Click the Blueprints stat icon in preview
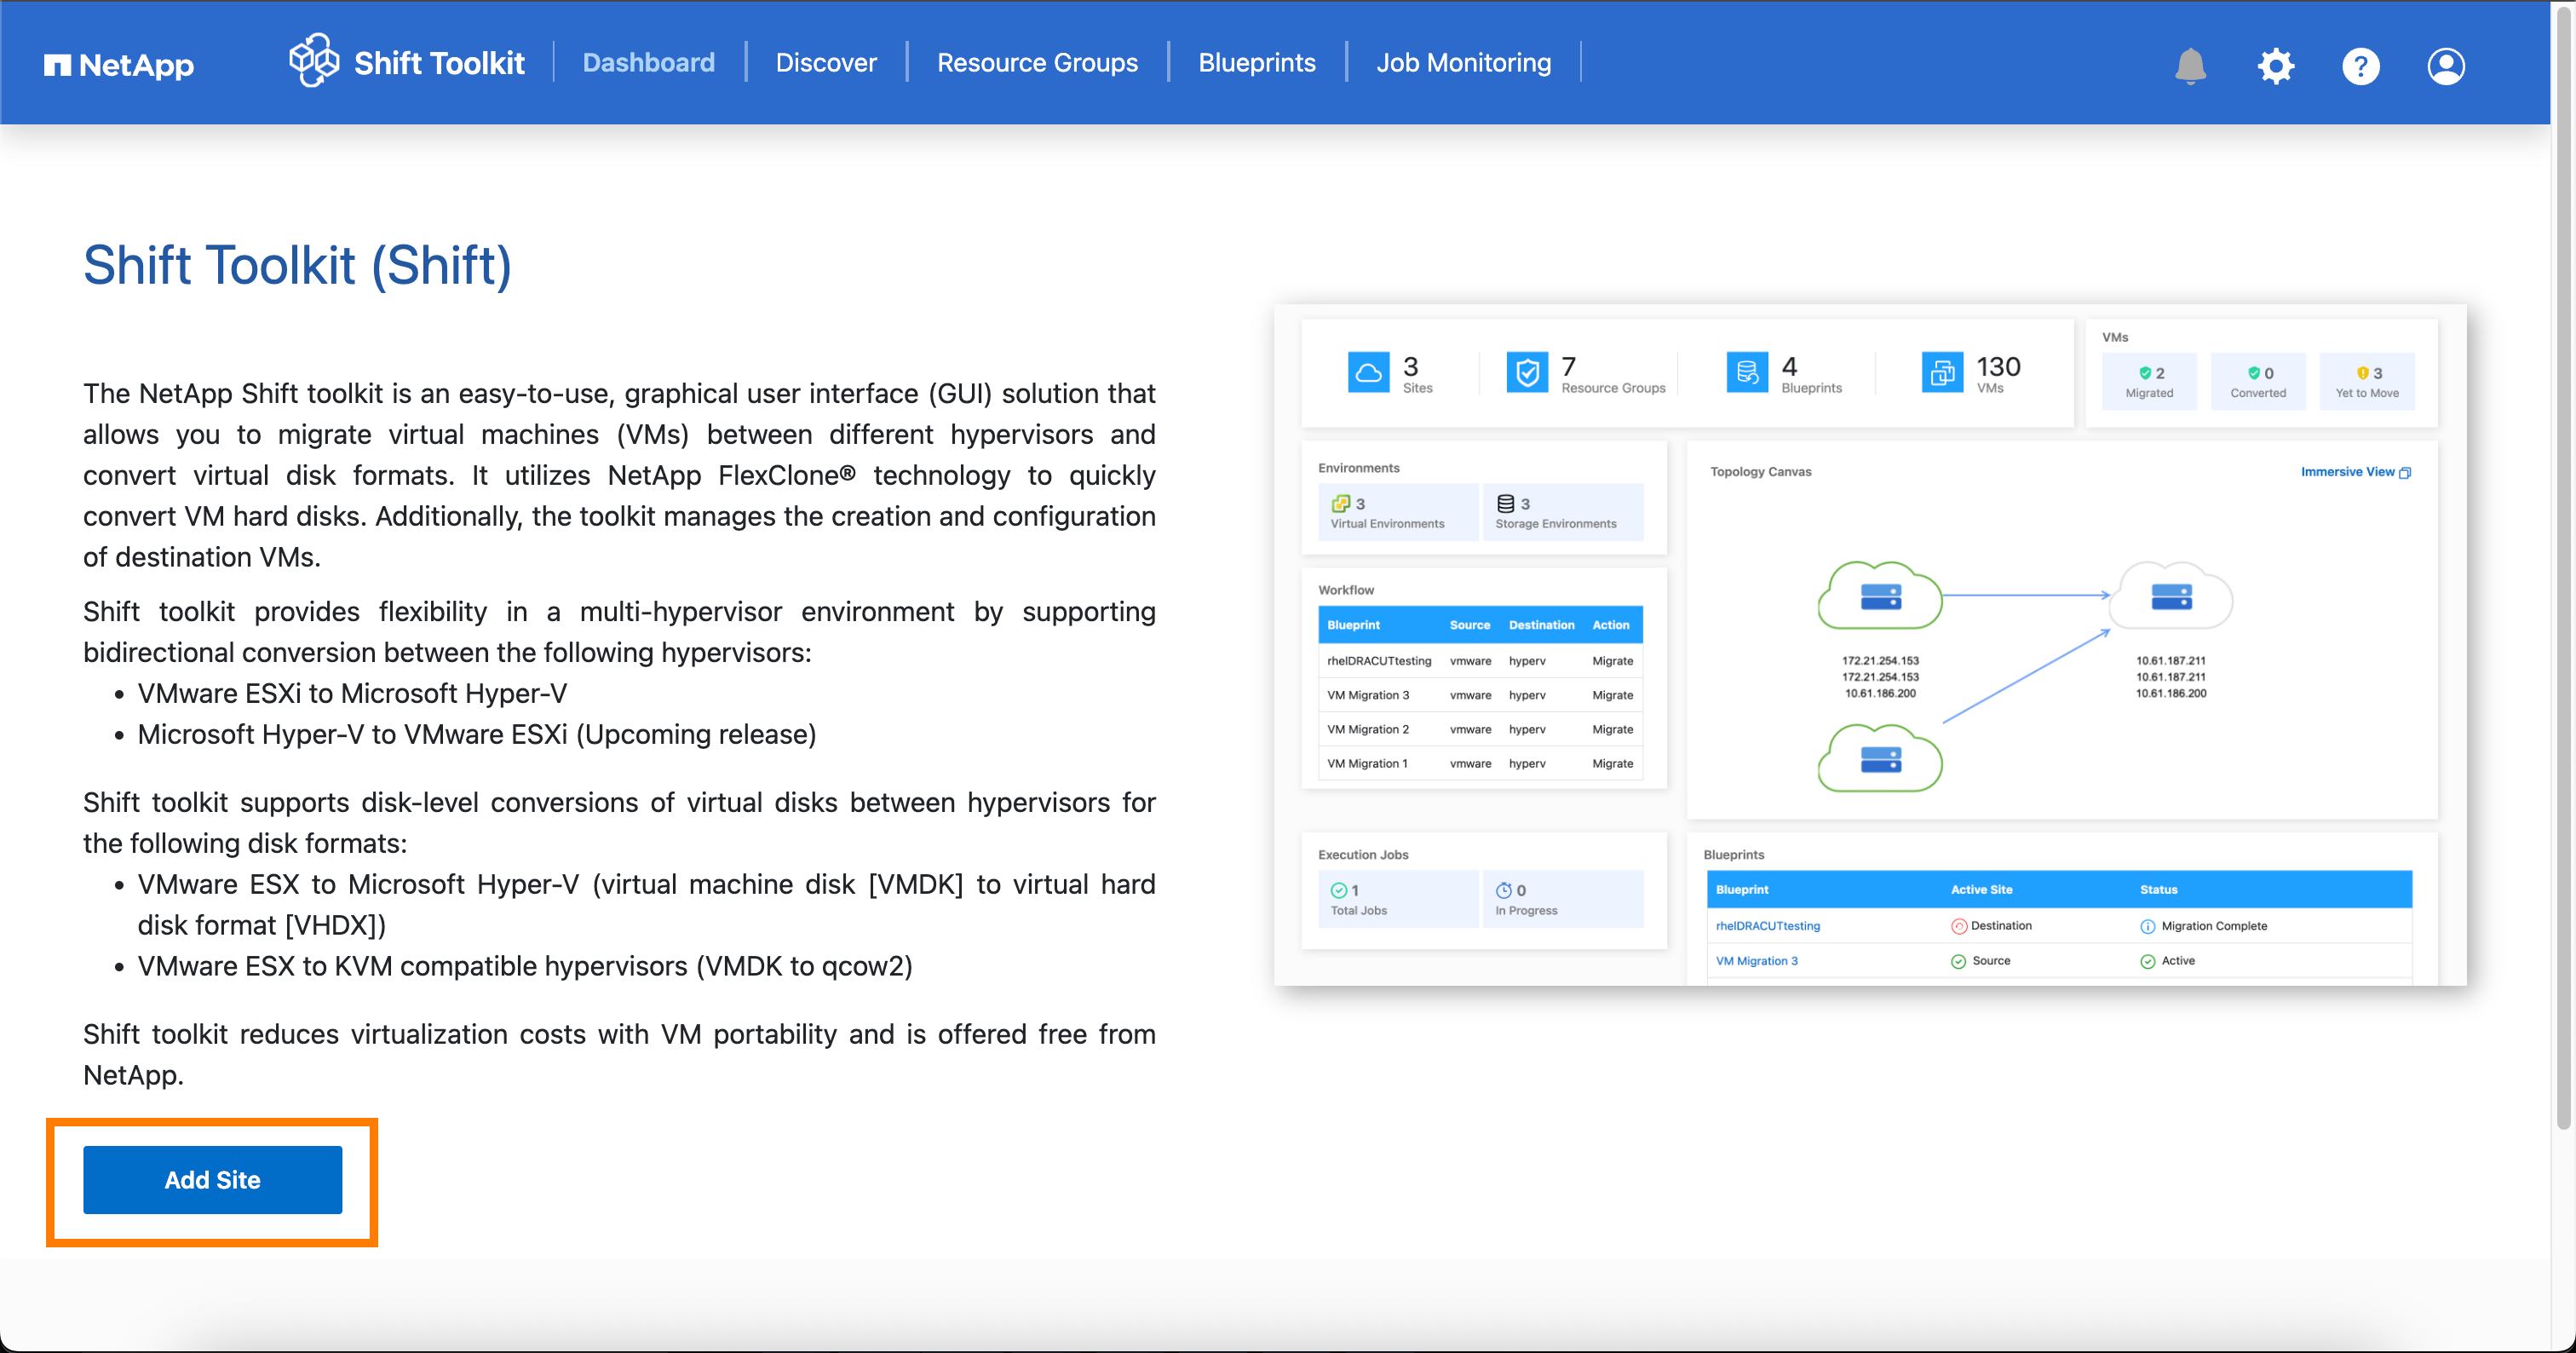This screenshot has height=1353, width=2576. [1747, 373]
